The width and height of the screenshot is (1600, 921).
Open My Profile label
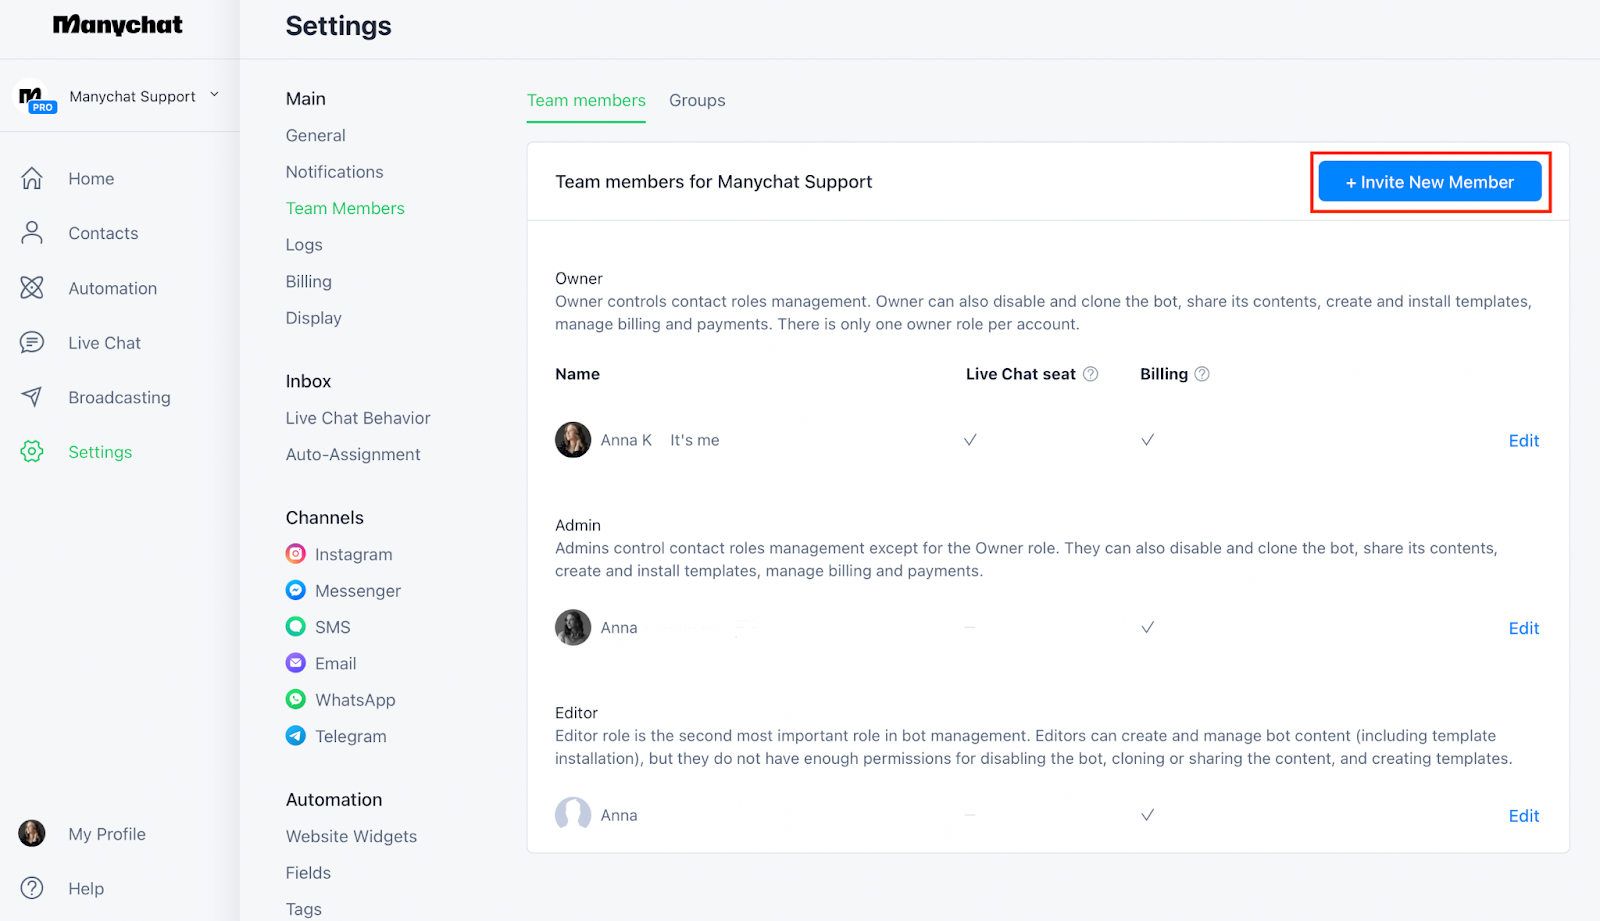pos(107,834)
